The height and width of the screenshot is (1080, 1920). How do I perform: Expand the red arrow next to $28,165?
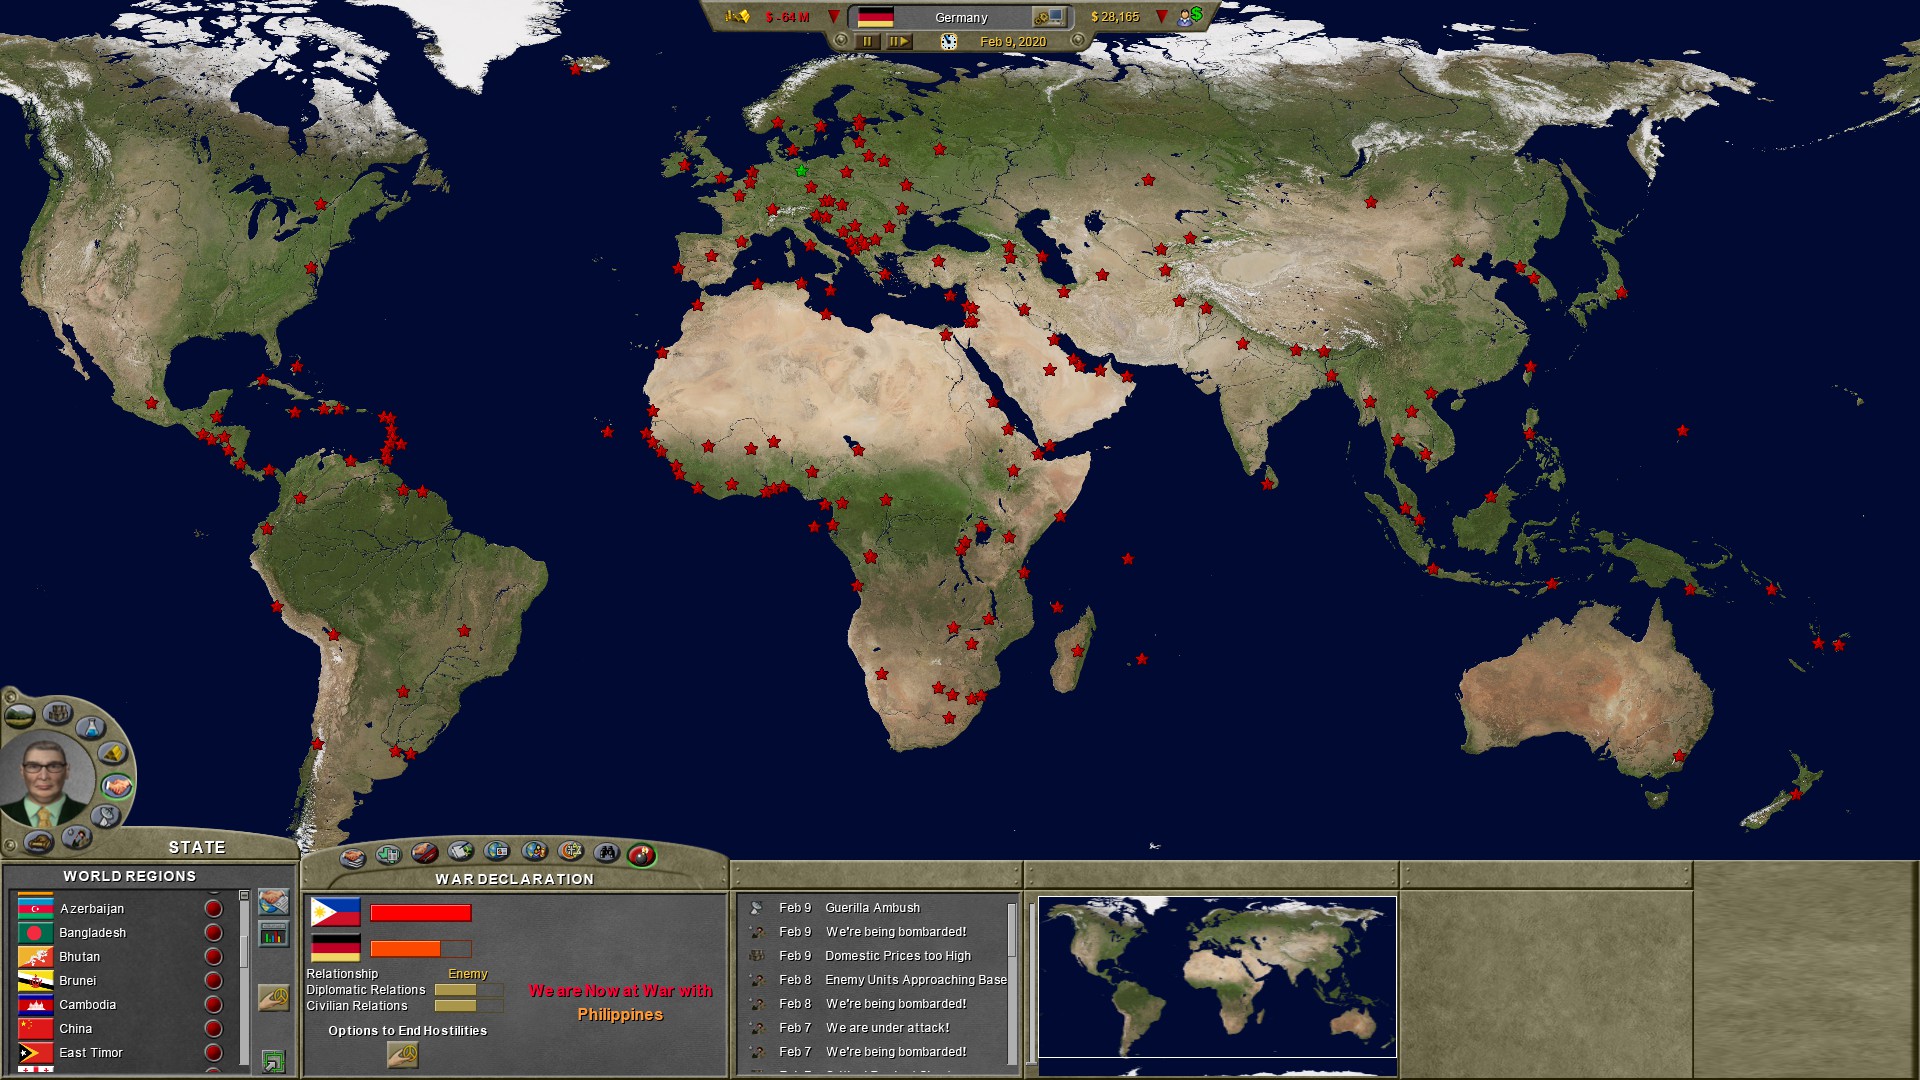[x=1160, y=16]
